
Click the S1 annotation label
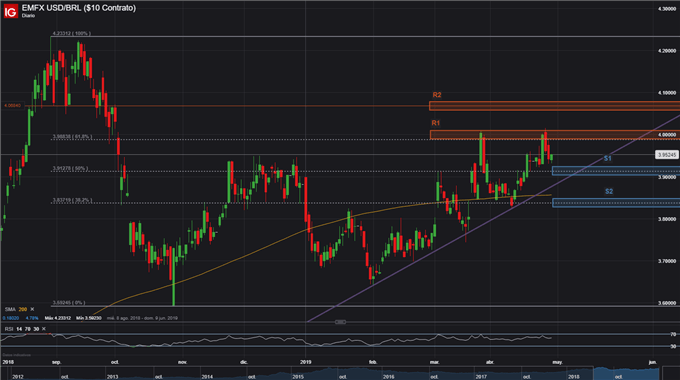[608, 159]
